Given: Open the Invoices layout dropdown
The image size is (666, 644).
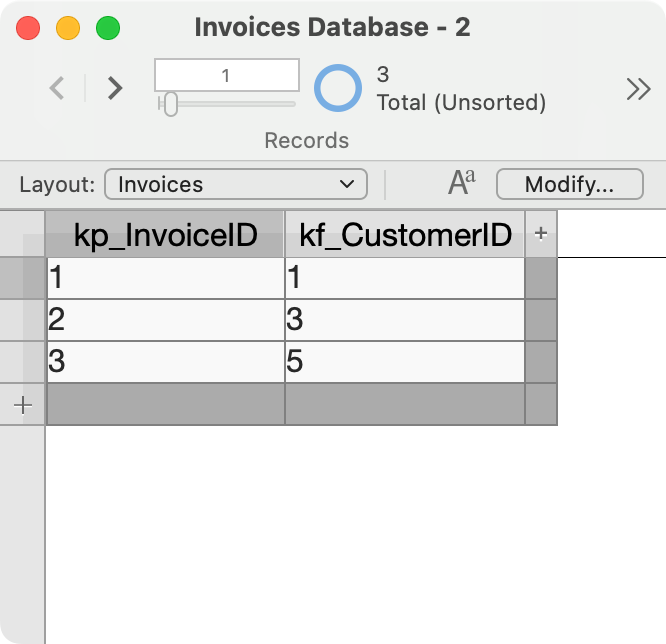Looking at the screenshot, I should pos(236,184).
